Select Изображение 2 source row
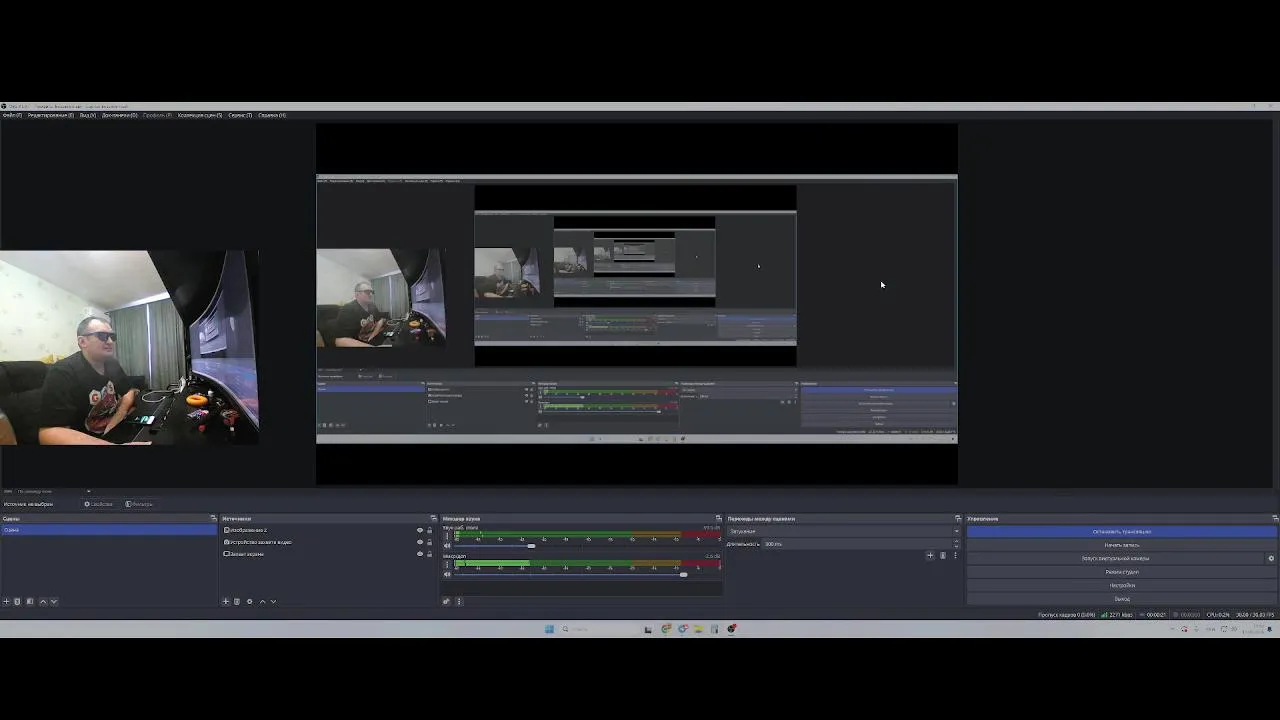 click(326, 530)
